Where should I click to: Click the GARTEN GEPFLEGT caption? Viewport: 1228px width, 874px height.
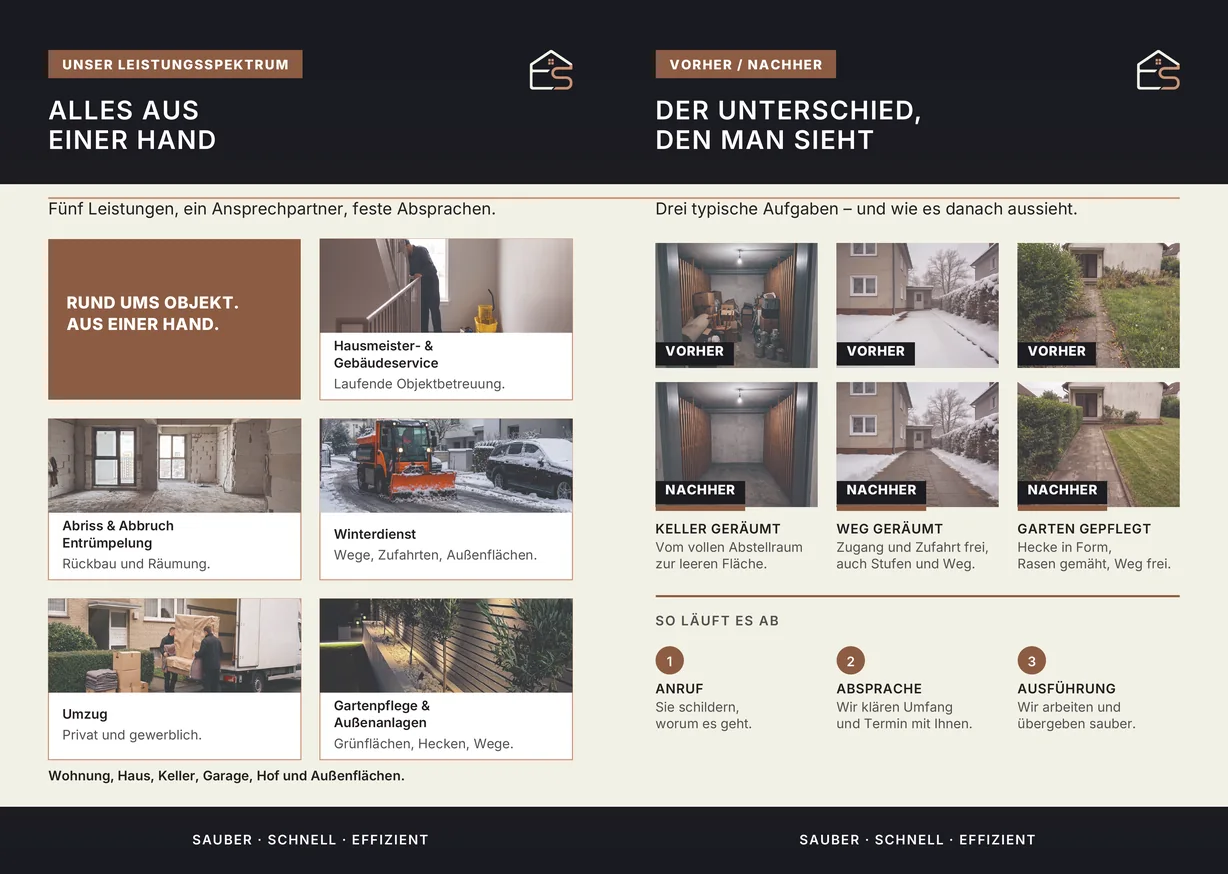pos(1084,529)
